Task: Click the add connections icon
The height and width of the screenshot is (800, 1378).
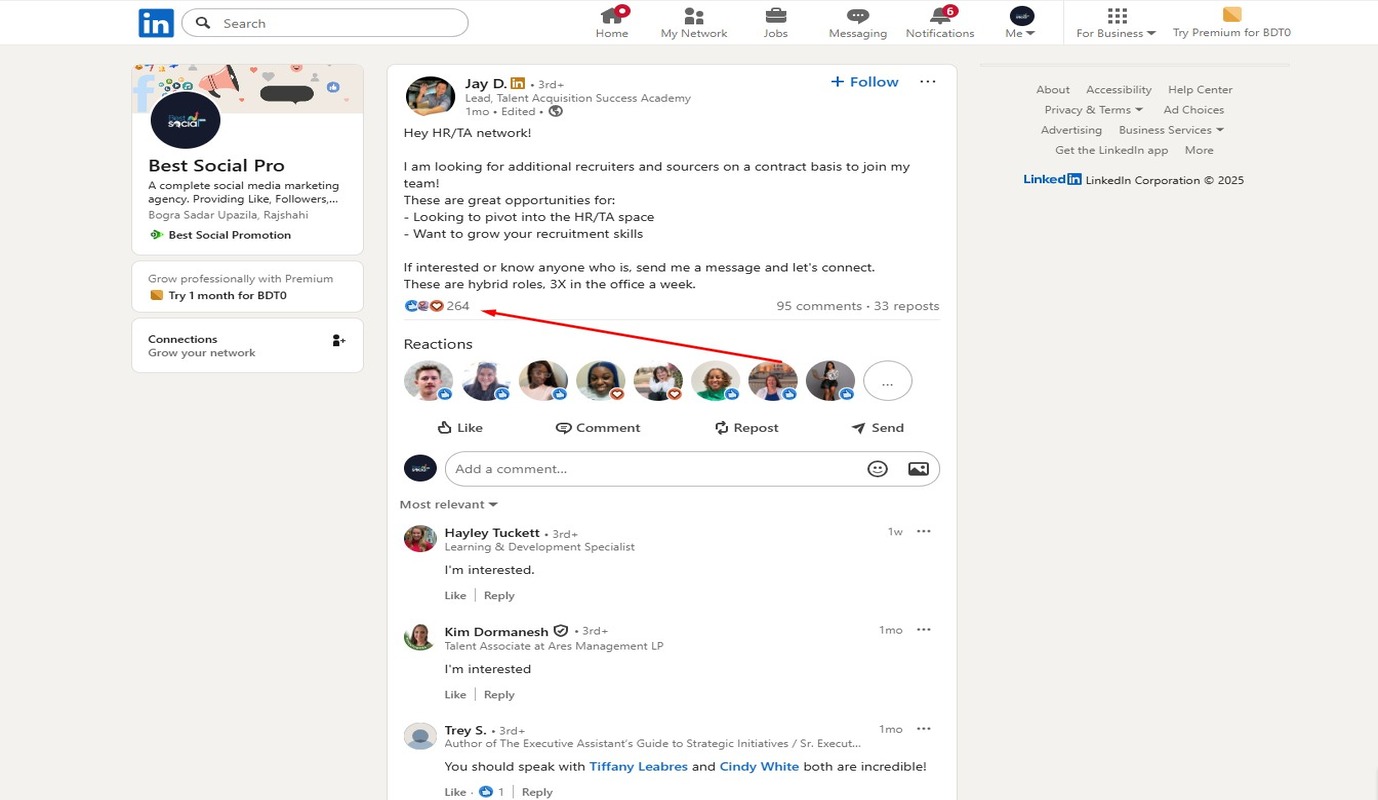Action: pyautogui.click(x=339, y=341)
